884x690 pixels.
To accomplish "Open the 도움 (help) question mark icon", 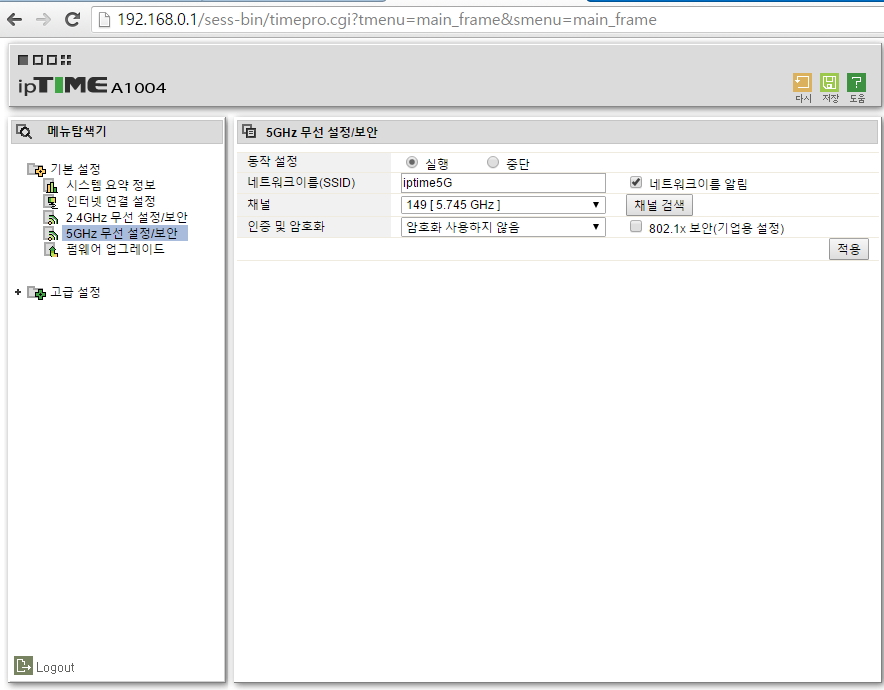I will [856, 82].
